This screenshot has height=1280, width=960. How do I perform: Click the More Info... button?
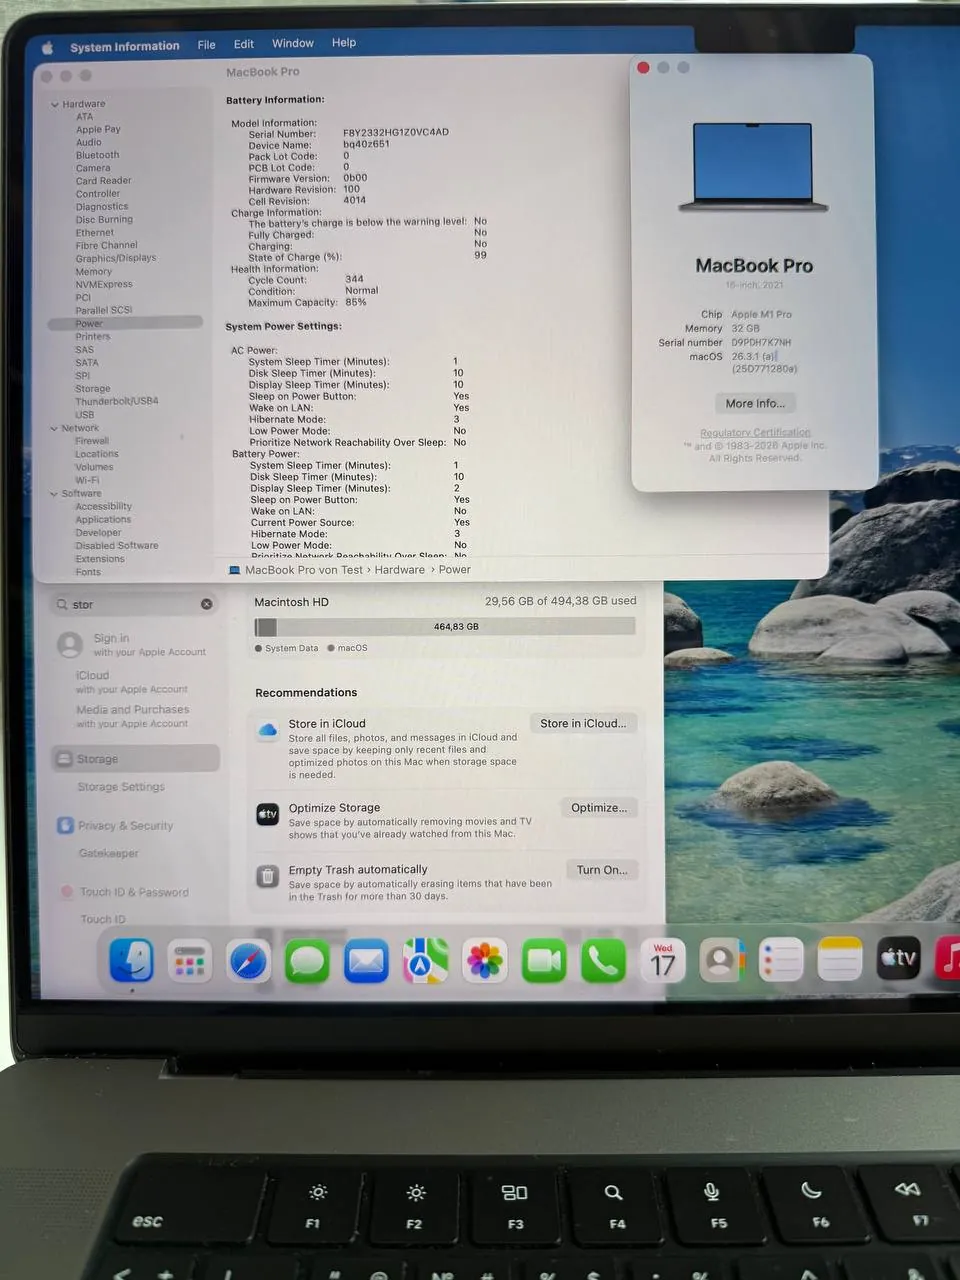click(x=755, y=403)
